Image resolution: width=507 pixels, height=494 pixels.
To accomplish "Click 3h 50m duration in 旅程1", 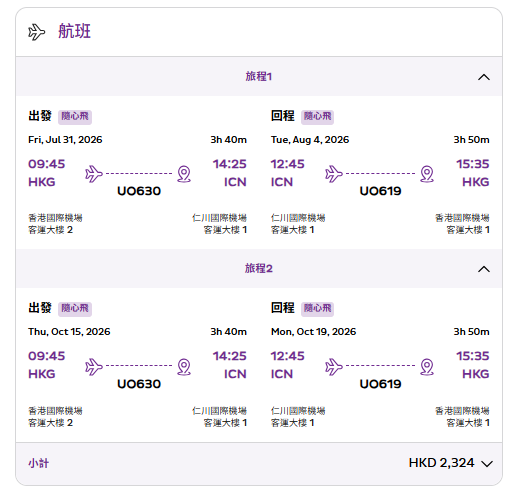I will point(471,140).
